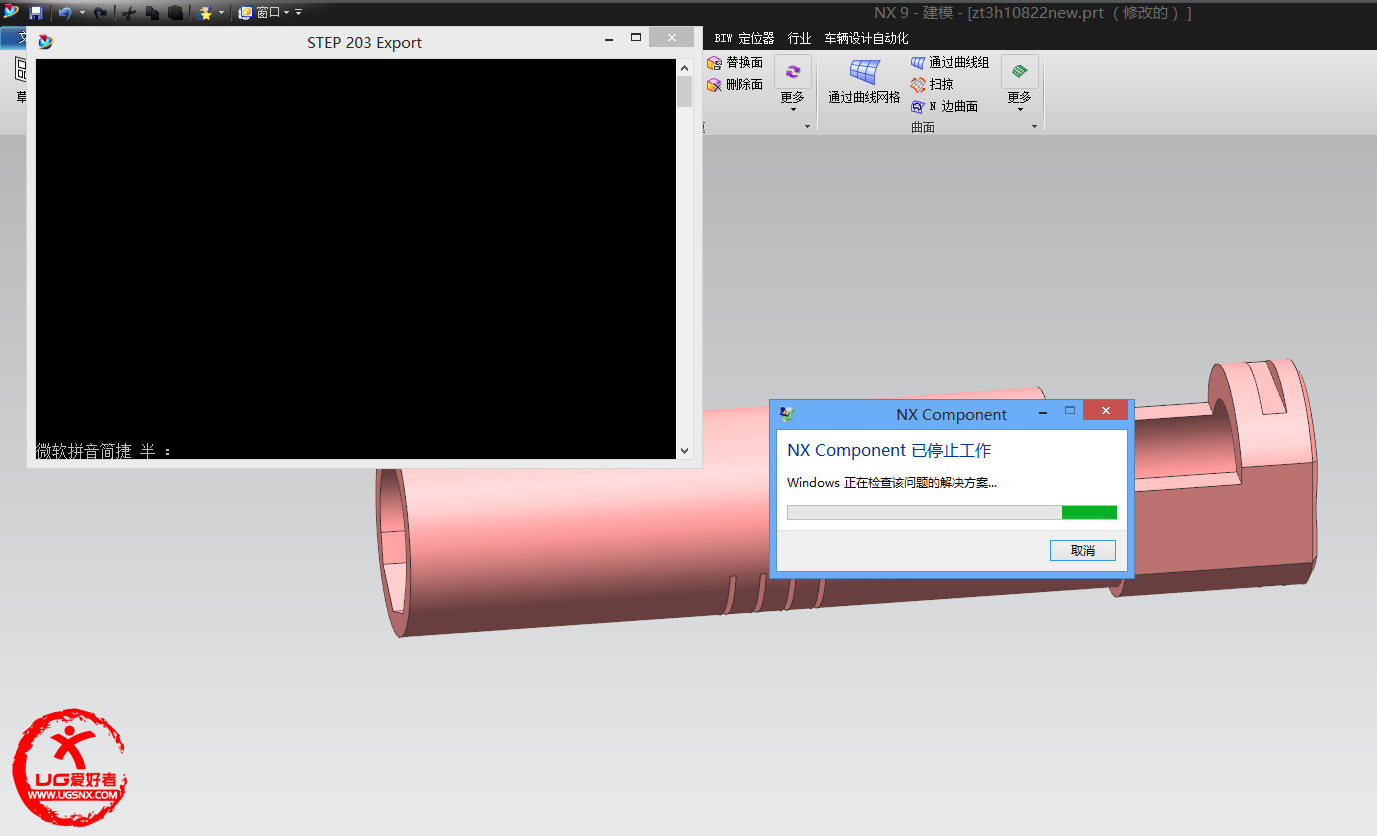Open the 车辆设计自动化 ribbon tab

click(866, 38)
